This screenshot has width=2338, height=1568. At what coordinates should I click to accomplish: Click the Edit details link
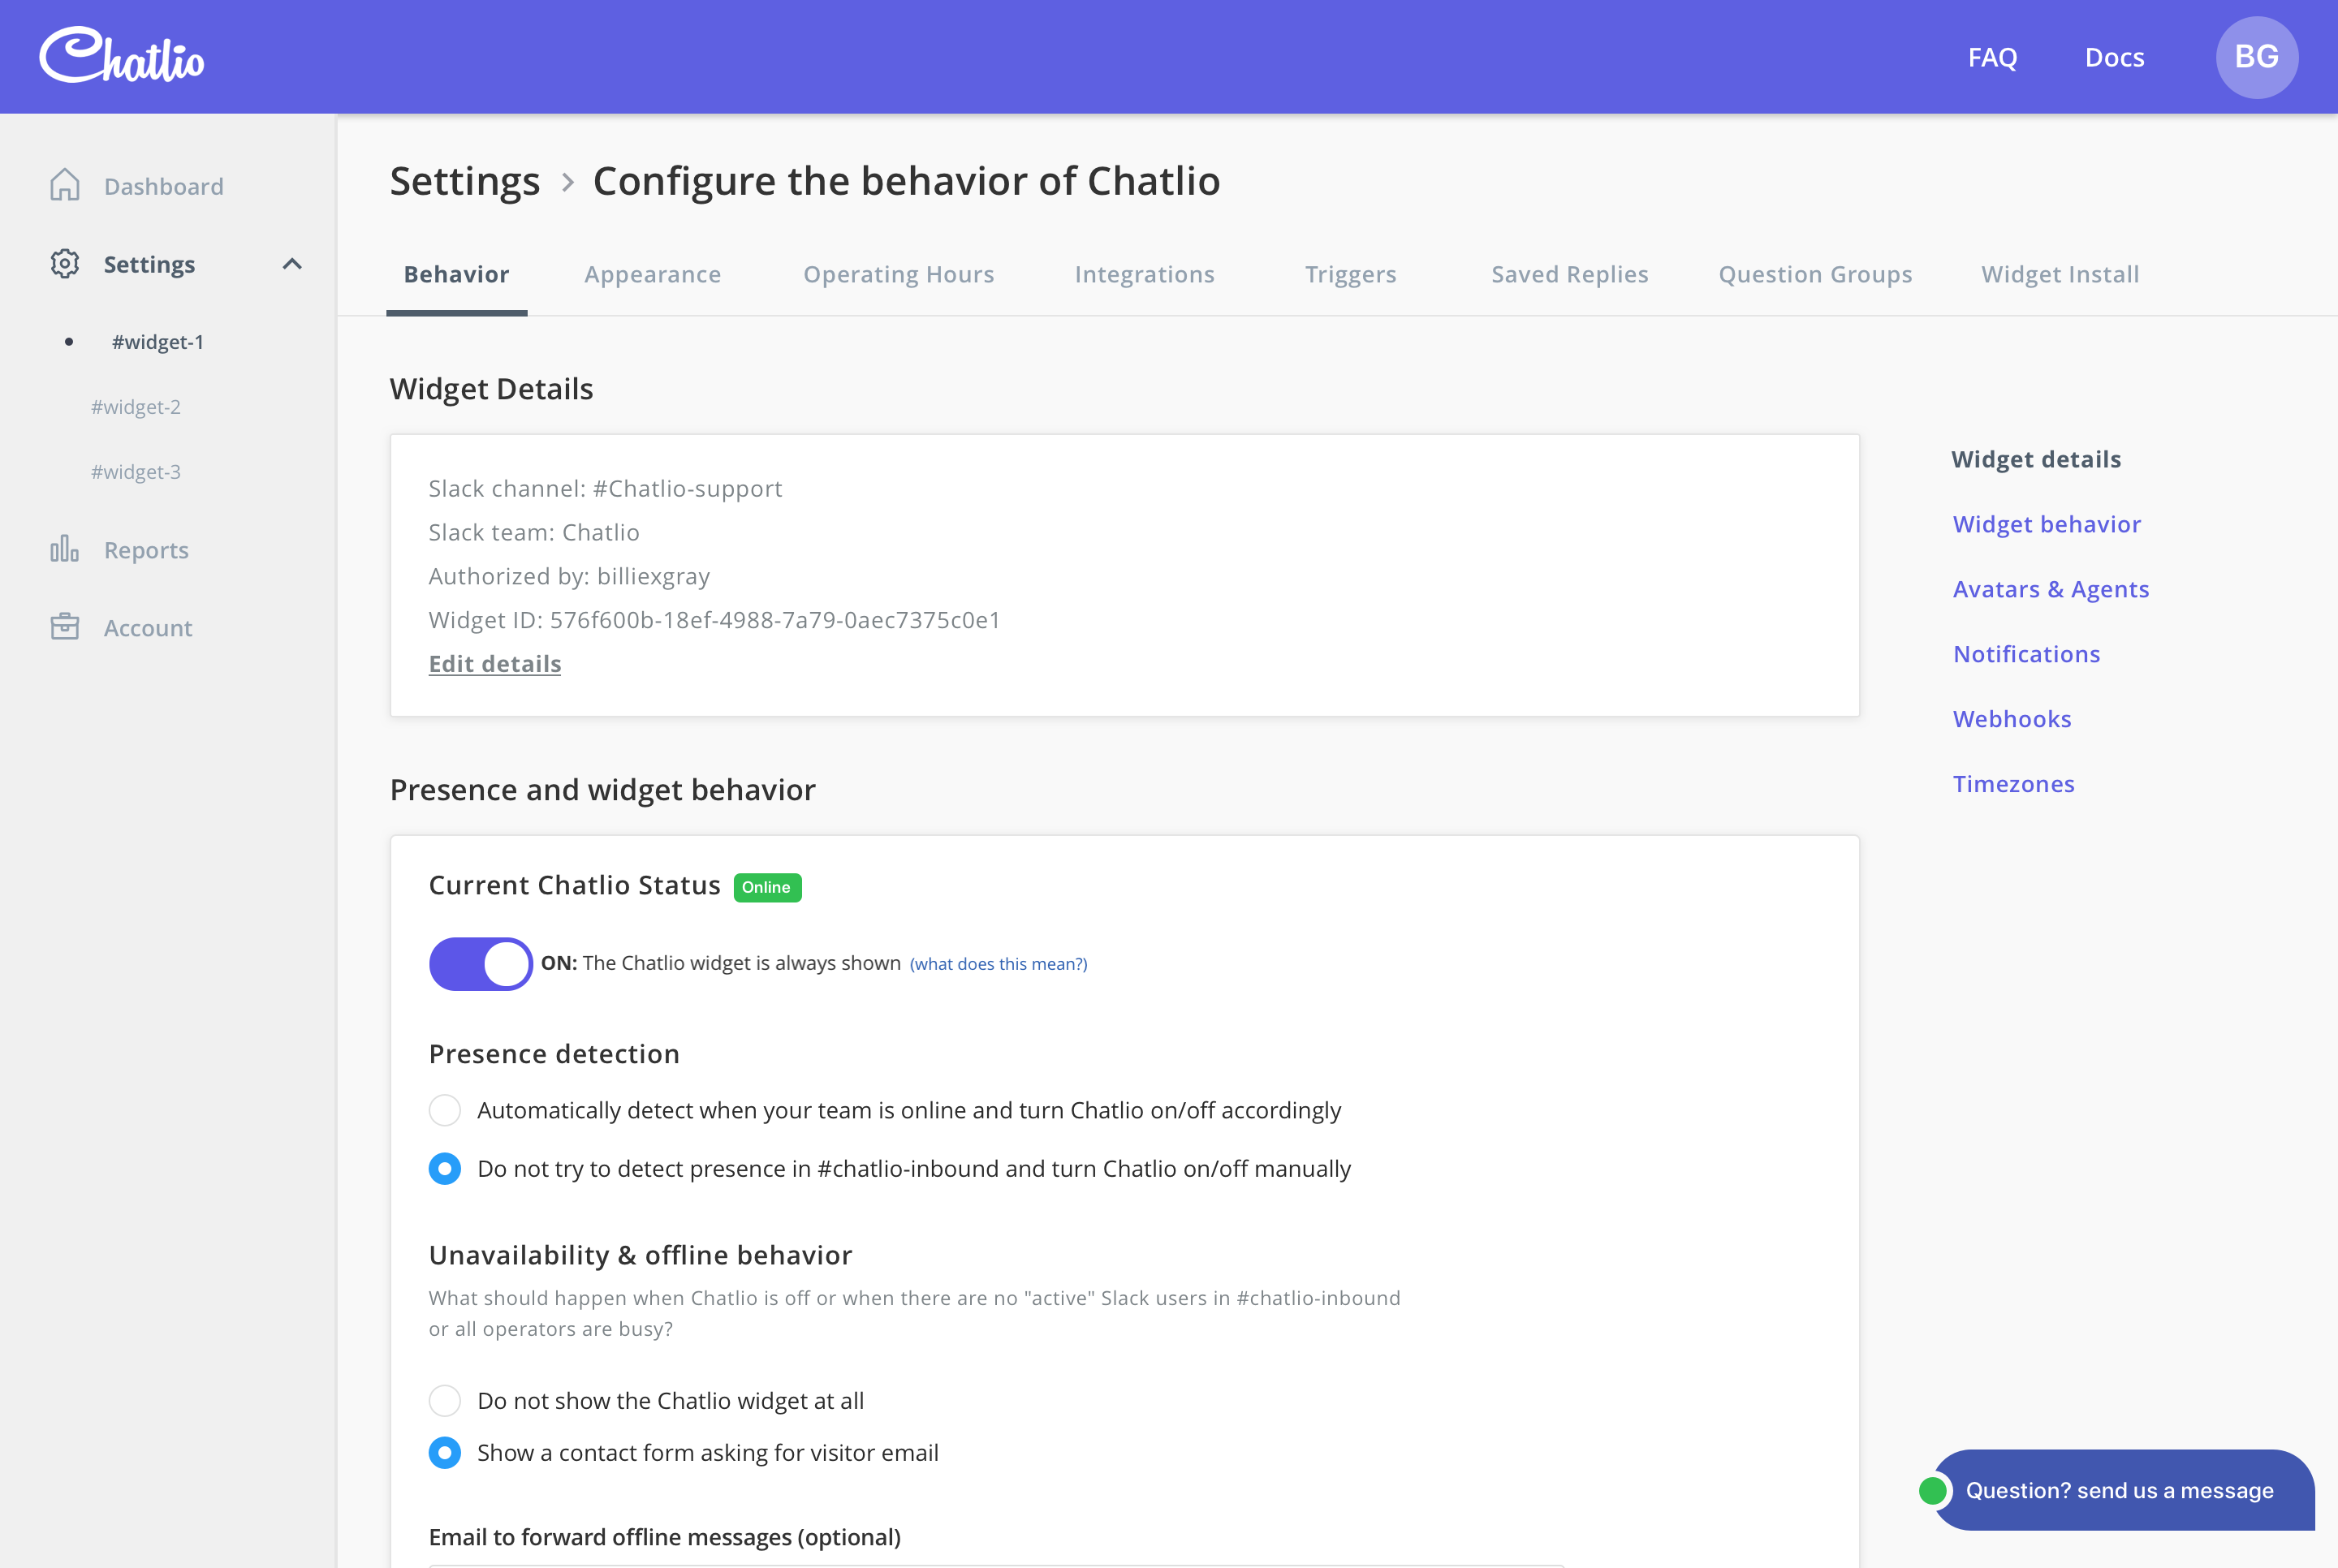pos(495,663)
